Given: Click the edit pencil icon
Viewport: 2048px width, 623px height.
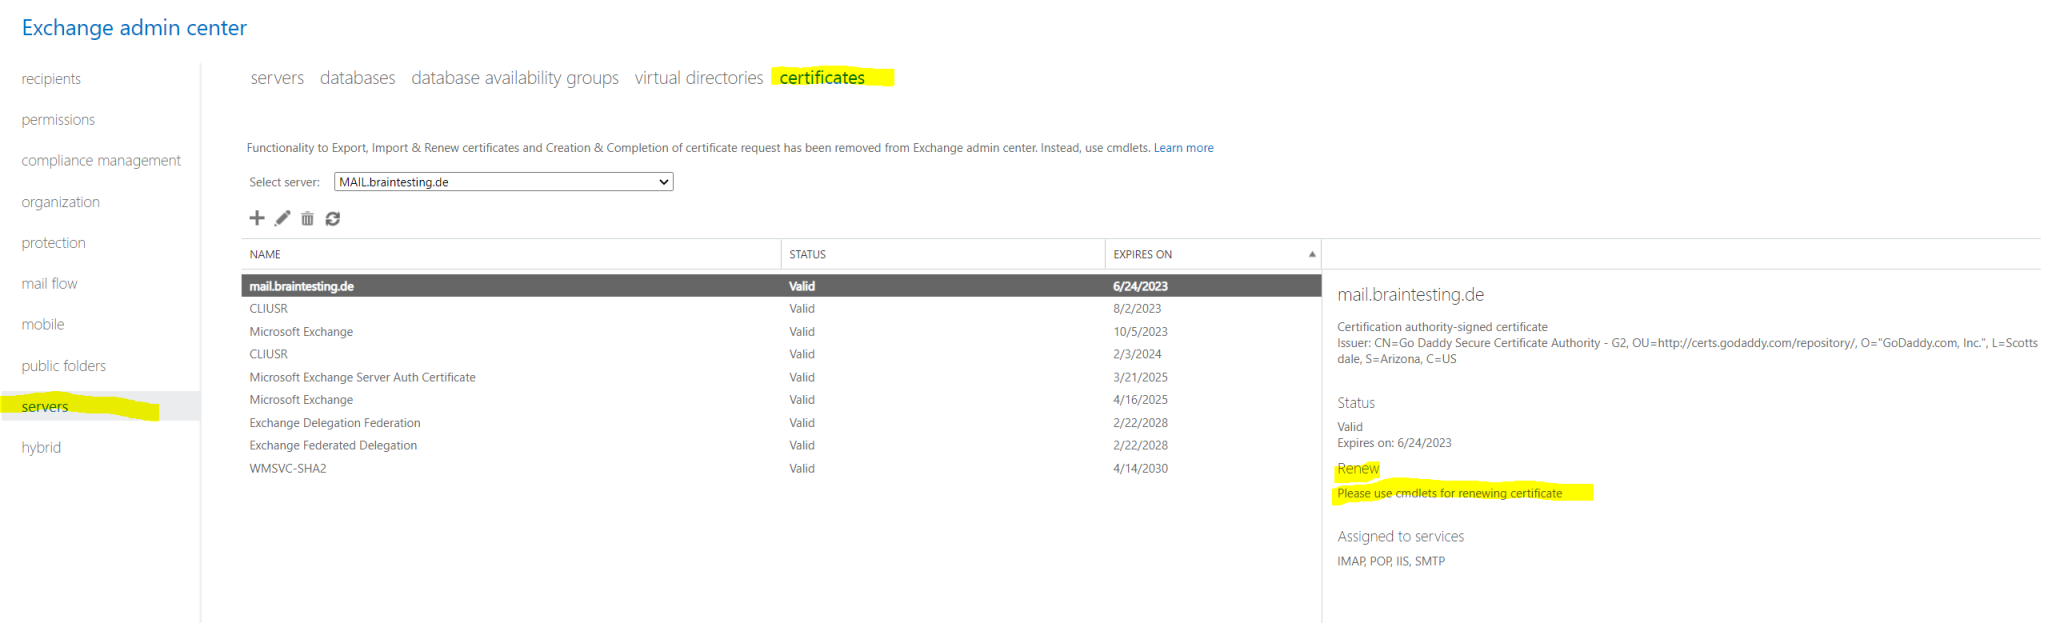Looking at the screenshot, I should tap(283, 218).
